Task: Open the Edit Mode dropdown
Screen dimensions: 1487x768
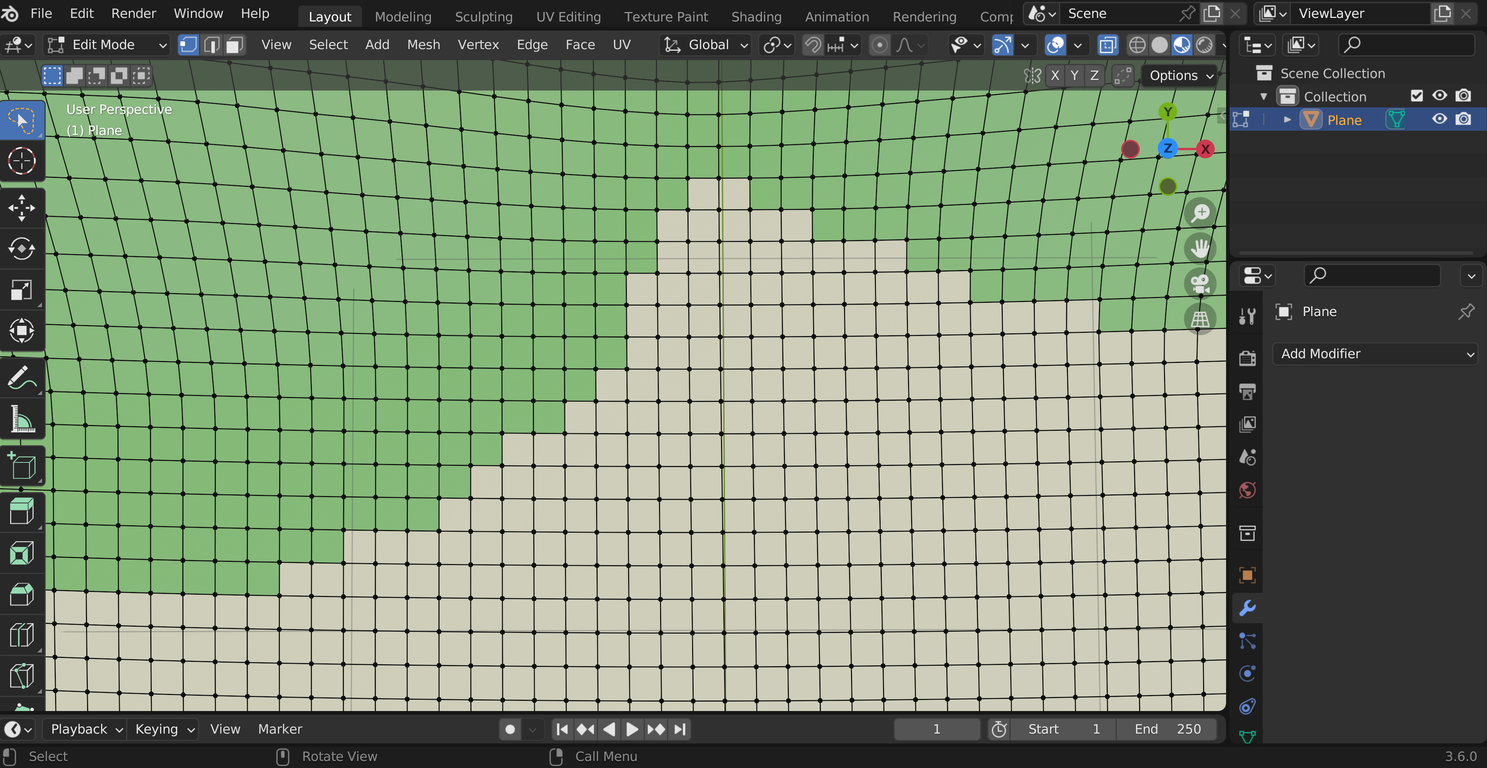Action: pyautogui.click(x=107, y=45)
